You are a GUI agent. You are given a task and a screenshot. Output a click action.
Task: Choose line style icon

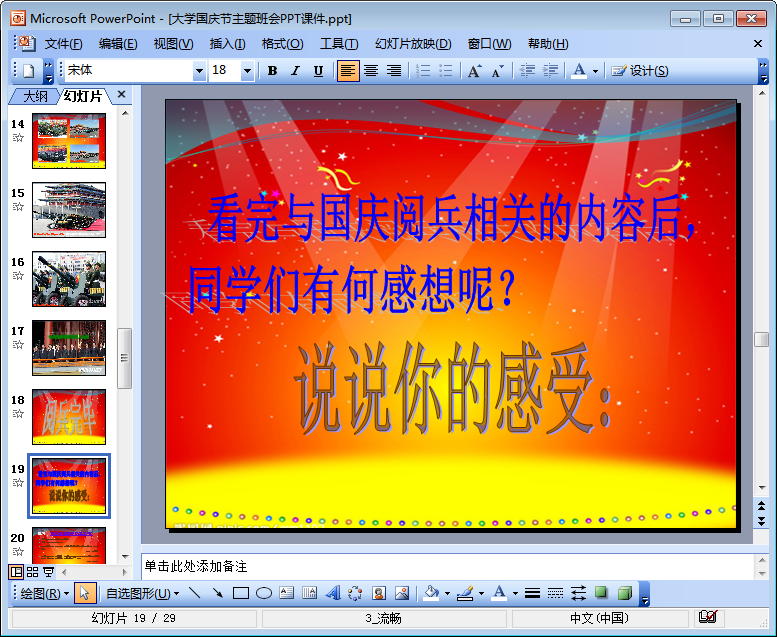click(x=532, y=593)
